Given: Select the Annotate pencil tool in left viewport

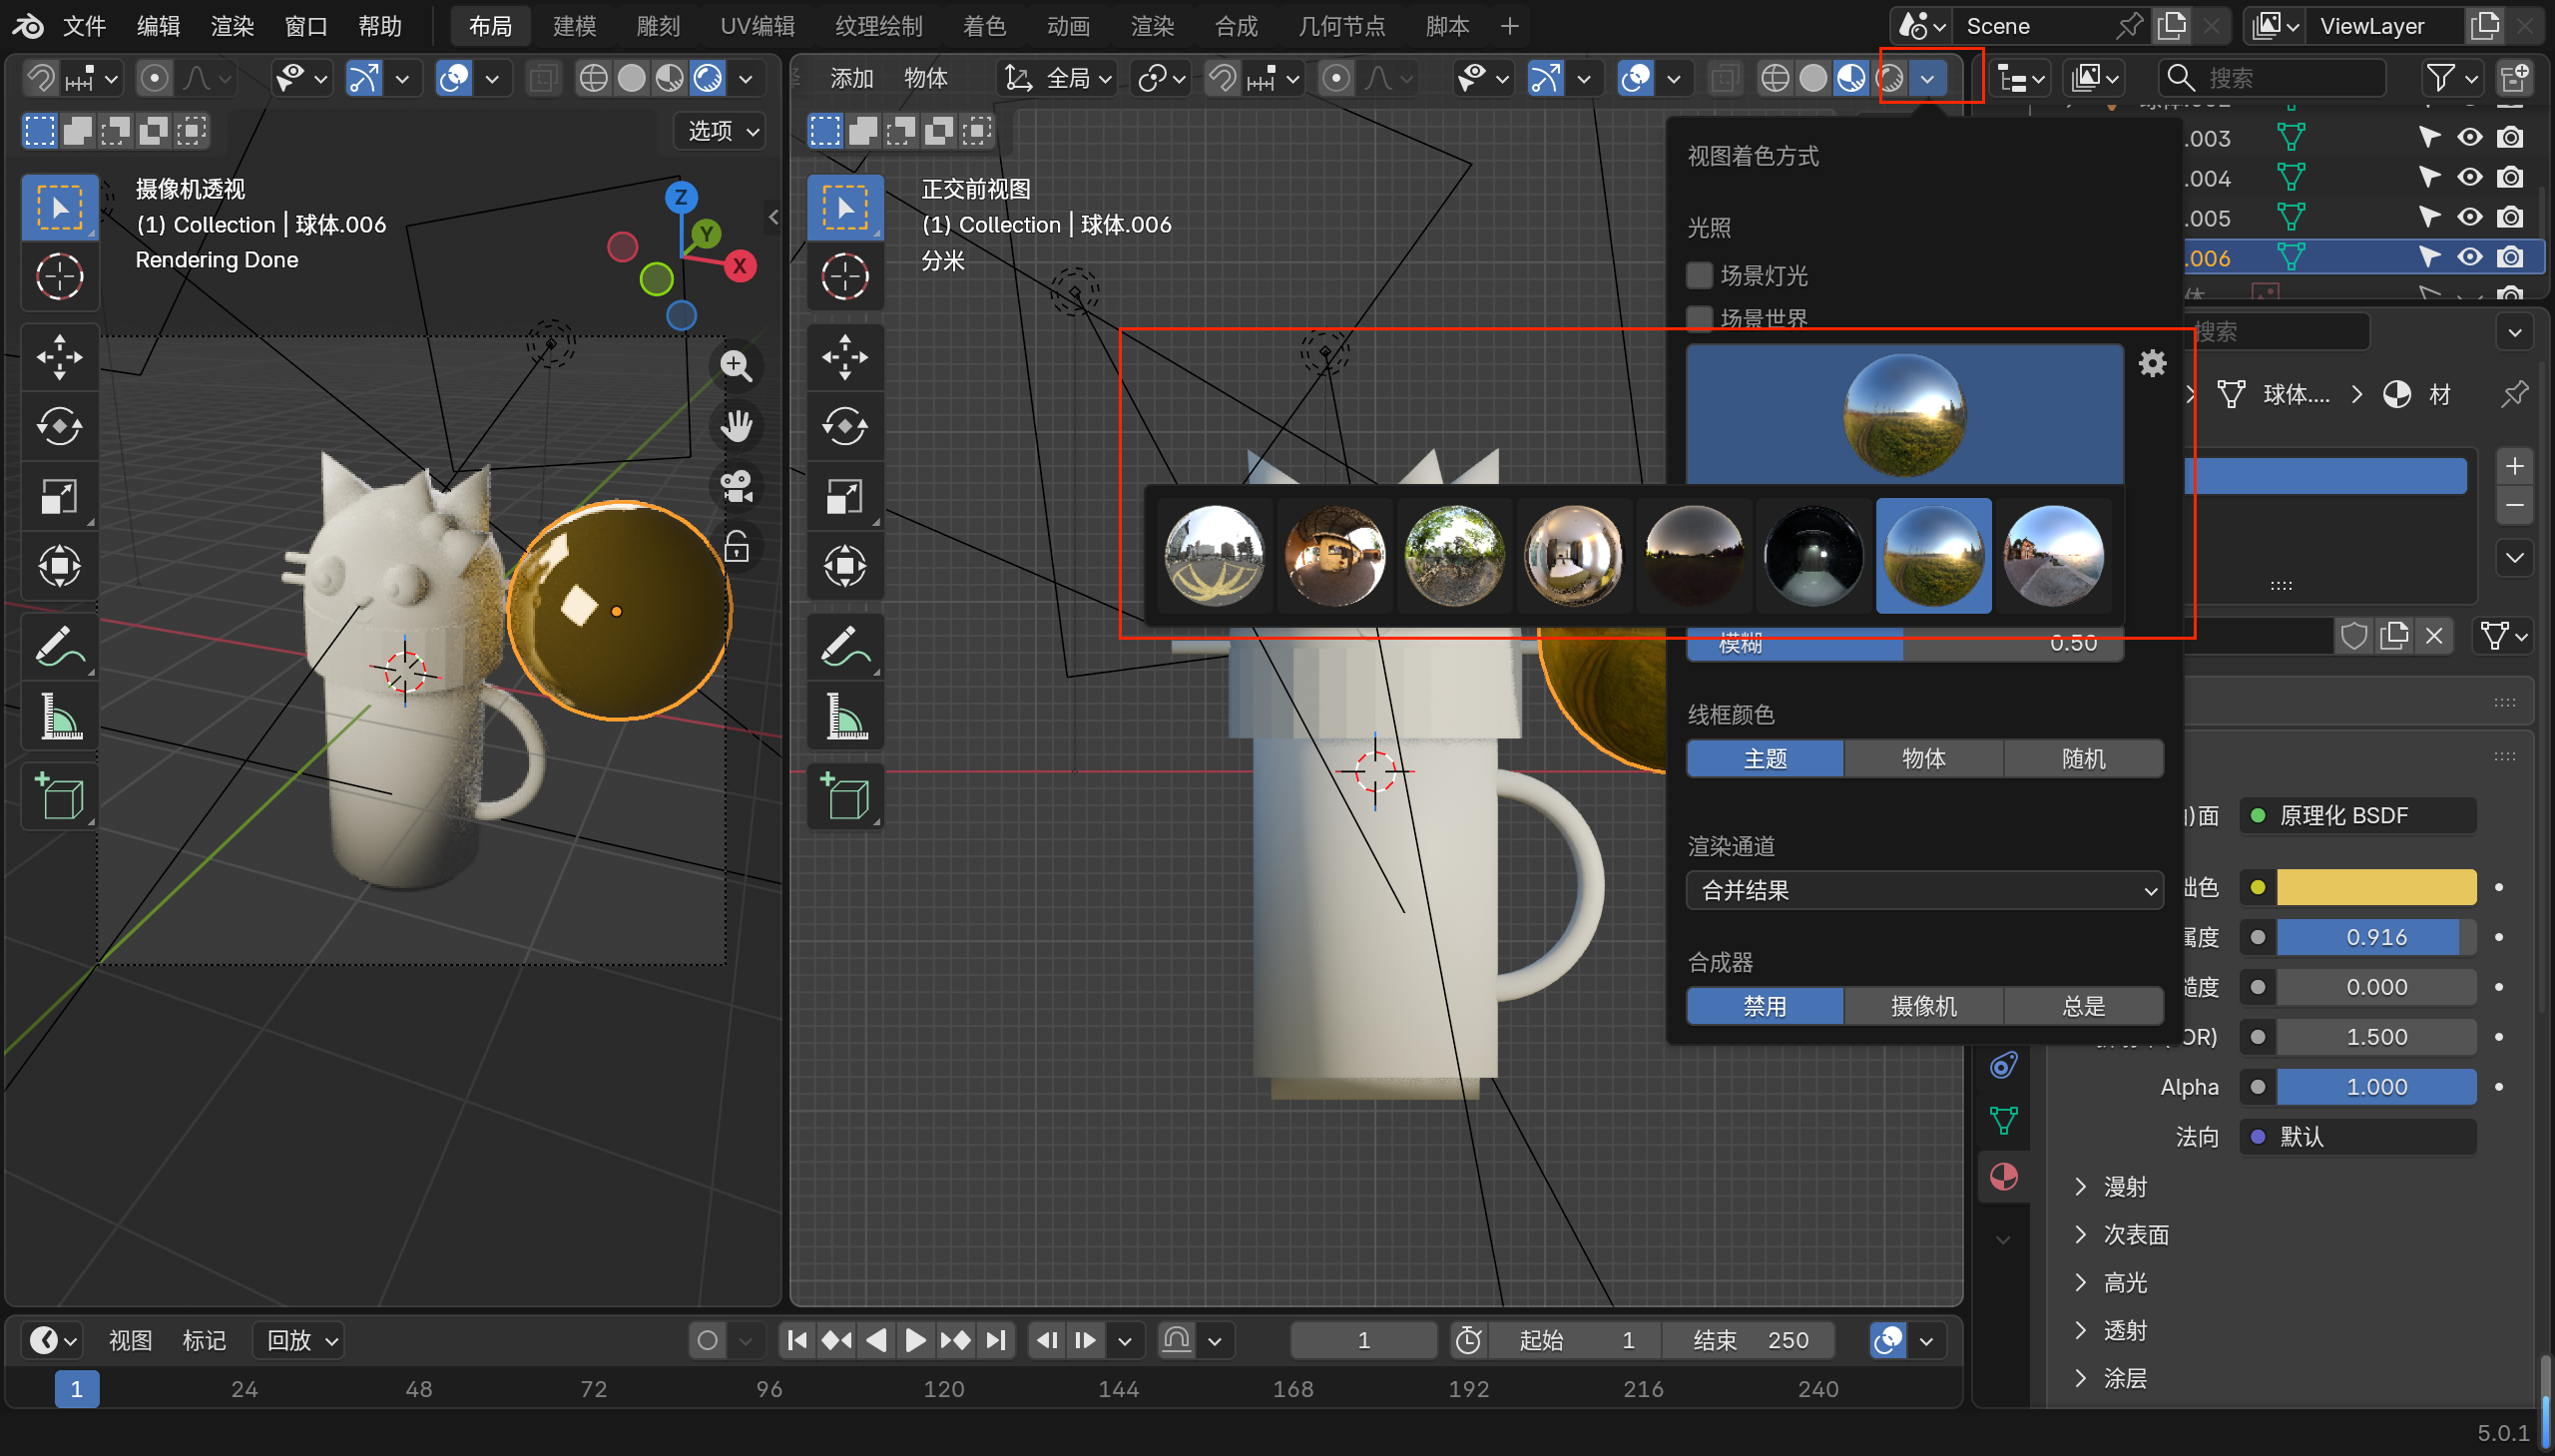Looking at the screenshot, I should 59,647.
